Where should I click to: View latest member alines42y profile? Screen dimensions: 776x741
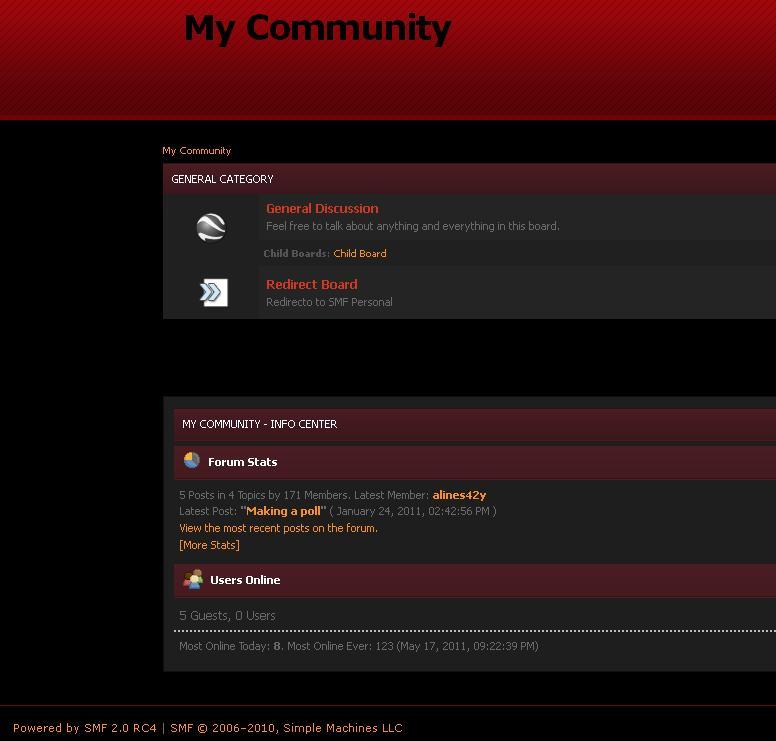459,495
